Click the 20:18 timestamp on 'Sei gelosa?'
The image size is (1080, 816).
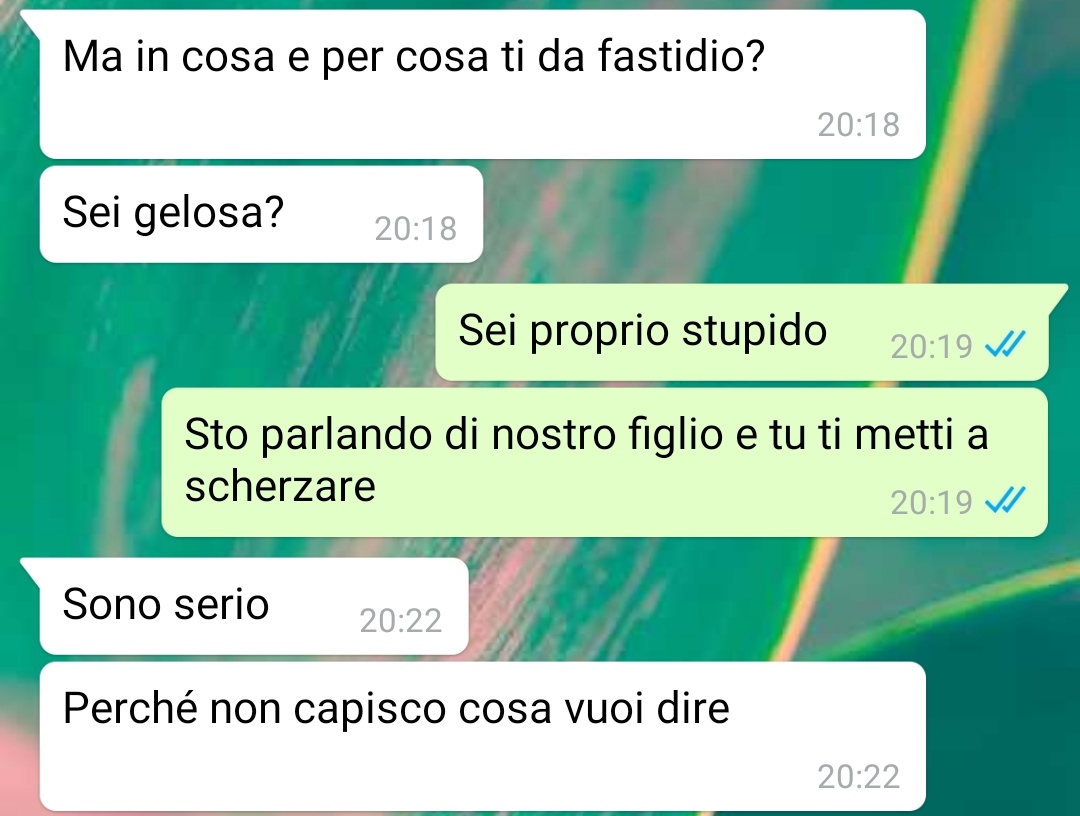click(x=415, y=229)
